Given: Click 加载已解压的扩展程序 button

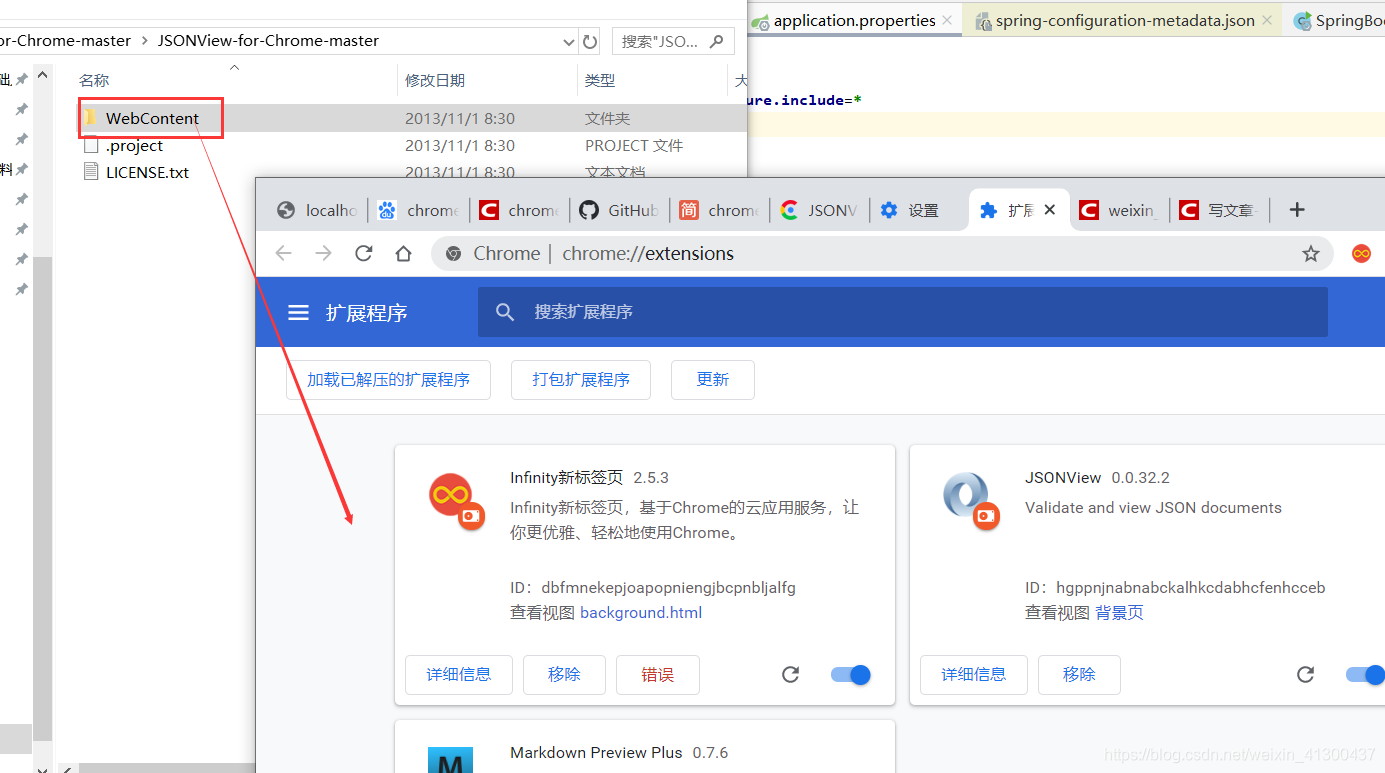Looking at the screenshot, I should pos(388,380).
